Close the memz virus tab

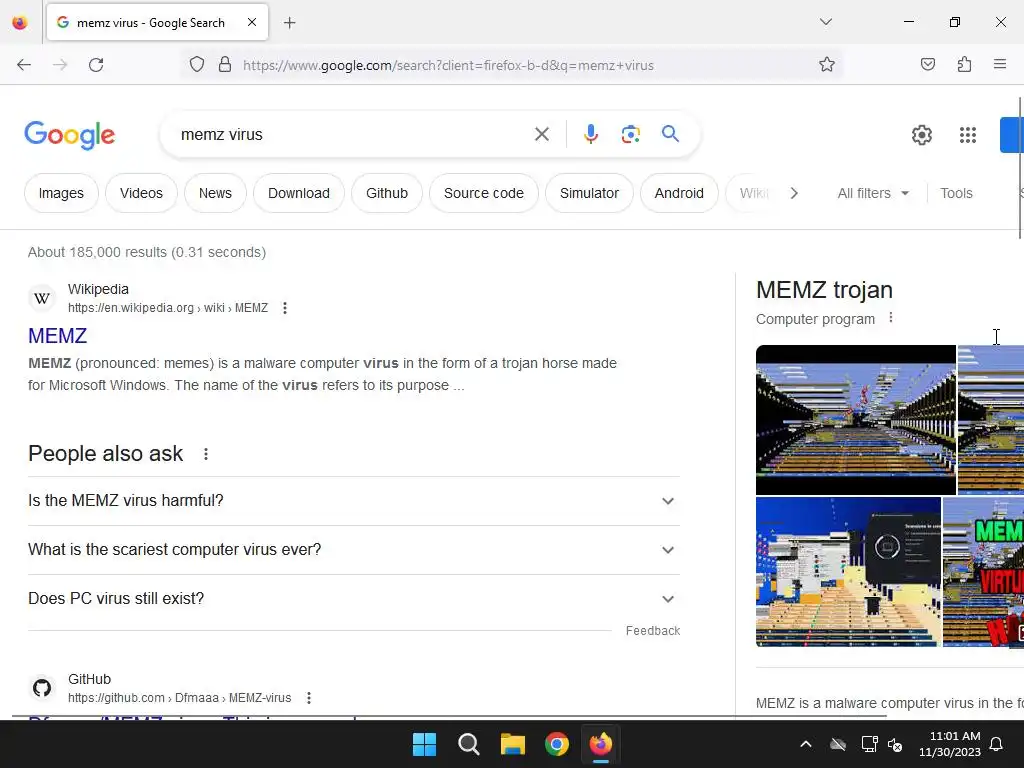tap(252, 22)
